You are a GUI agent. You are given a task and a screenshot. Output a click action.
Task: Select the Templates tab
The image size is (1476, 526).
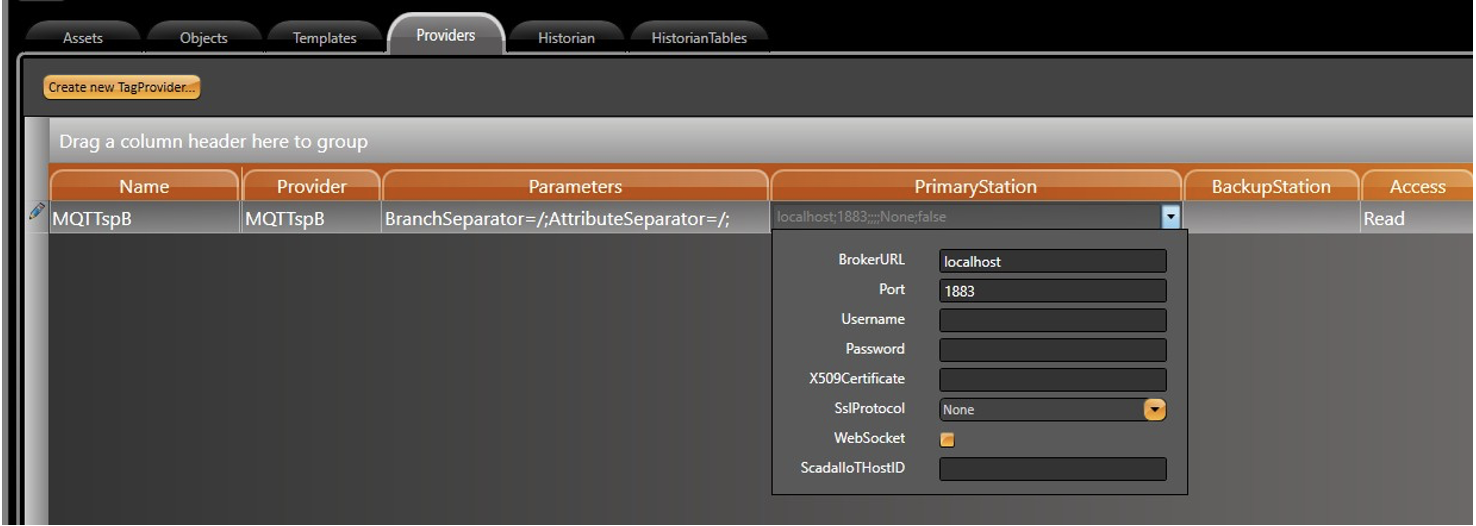(324, 38)
